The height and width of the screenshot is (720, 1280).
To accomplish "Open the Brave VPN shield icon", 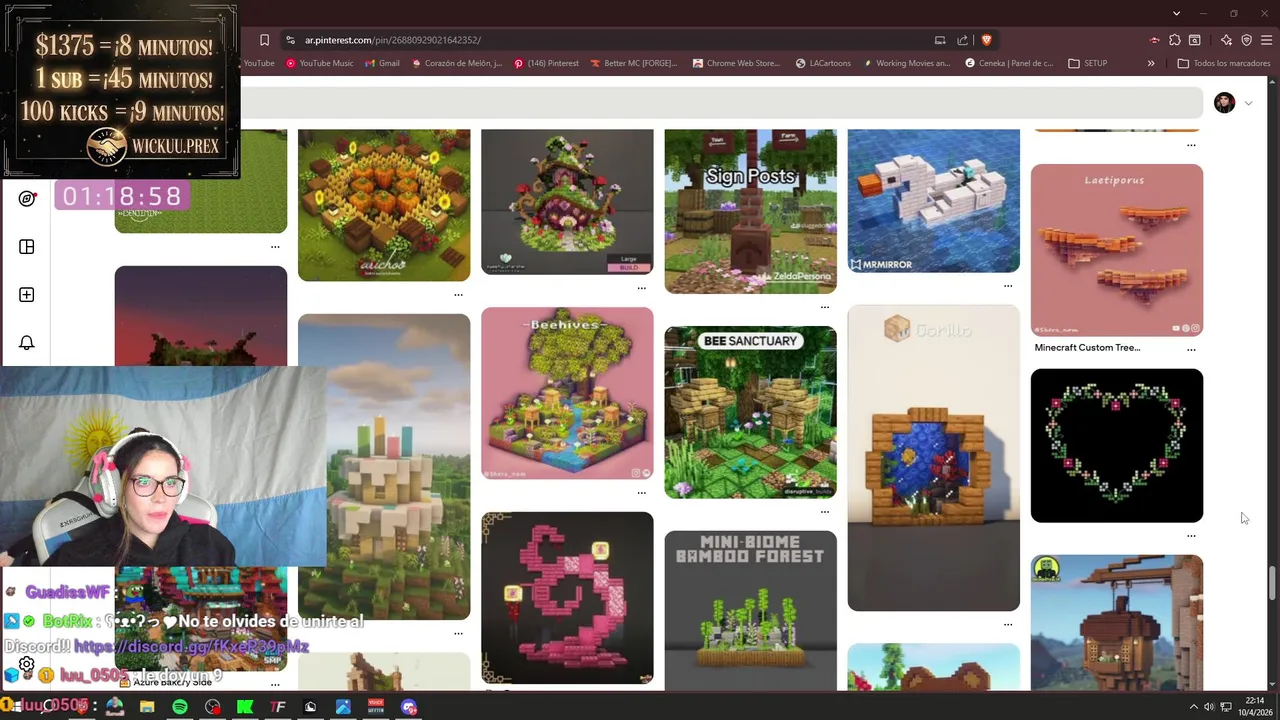I will pos(1247,40).
